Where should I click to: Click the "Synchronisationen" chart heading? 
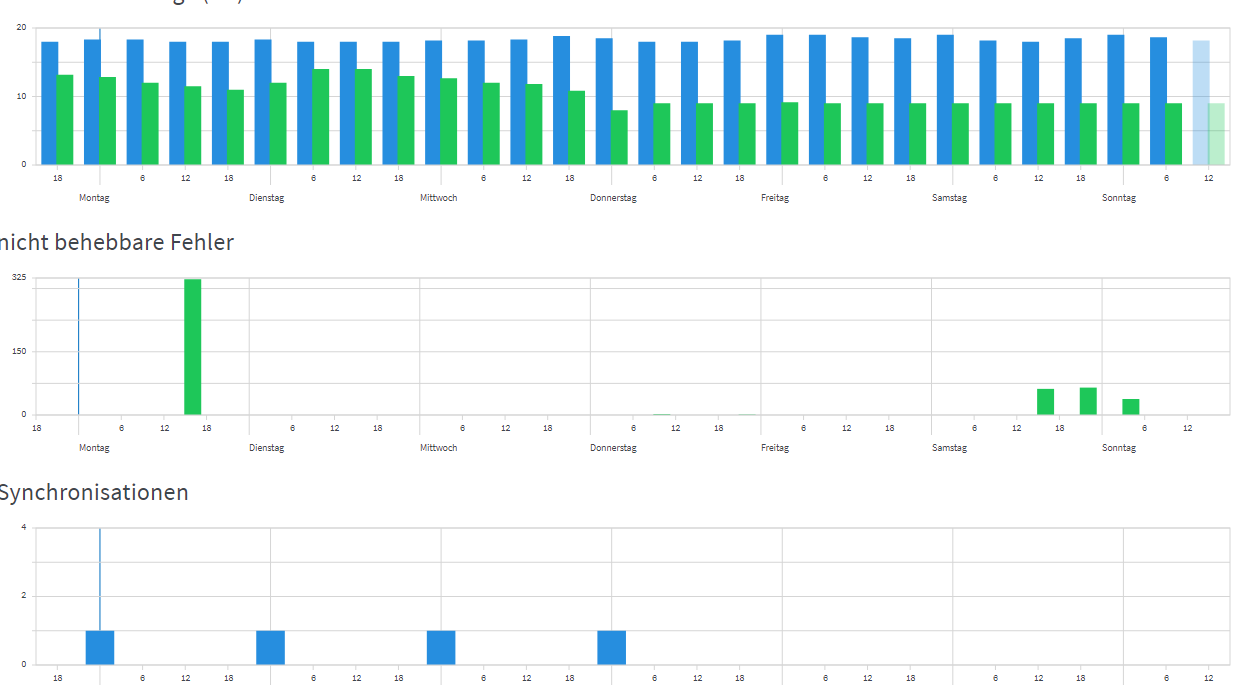pyautogui.click(x=93, y=492)
